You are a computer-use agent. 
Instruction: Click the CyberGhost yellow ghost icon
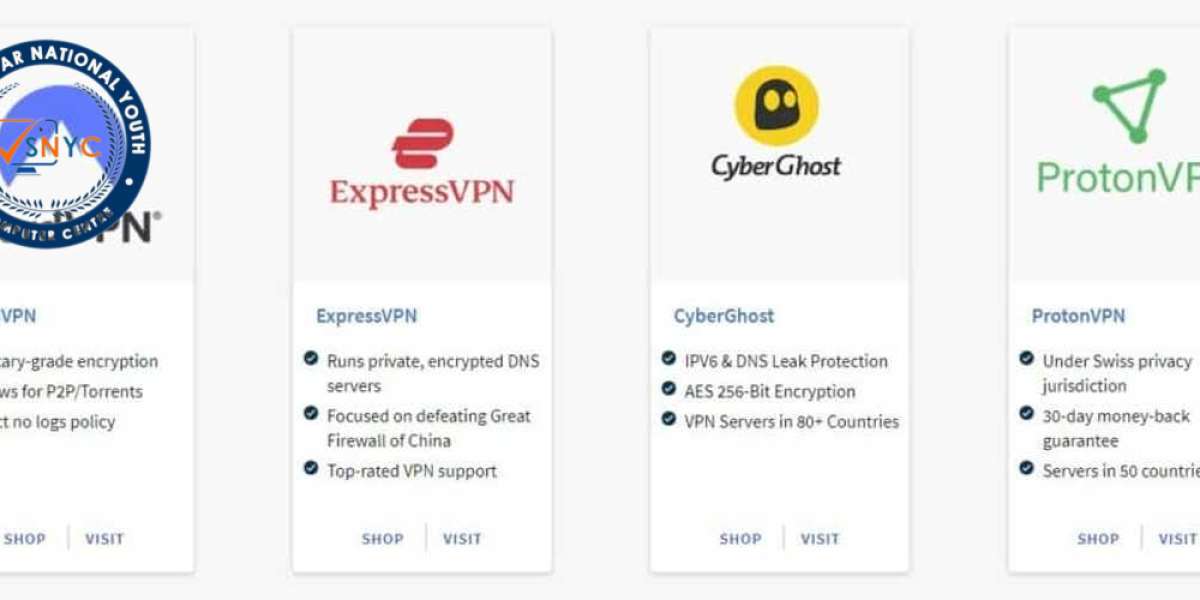[x=777, y=106]
